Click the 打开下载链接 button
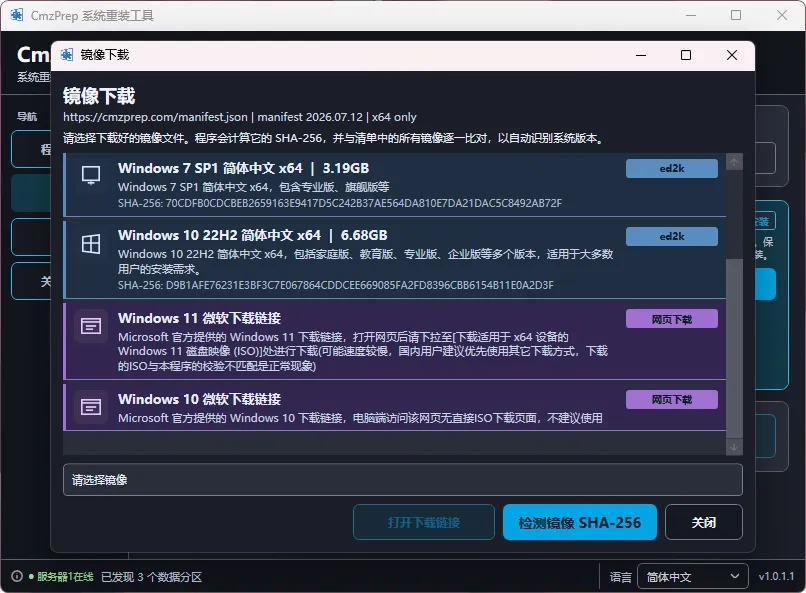Screen dimensions: 806x593 coord(424,522)
